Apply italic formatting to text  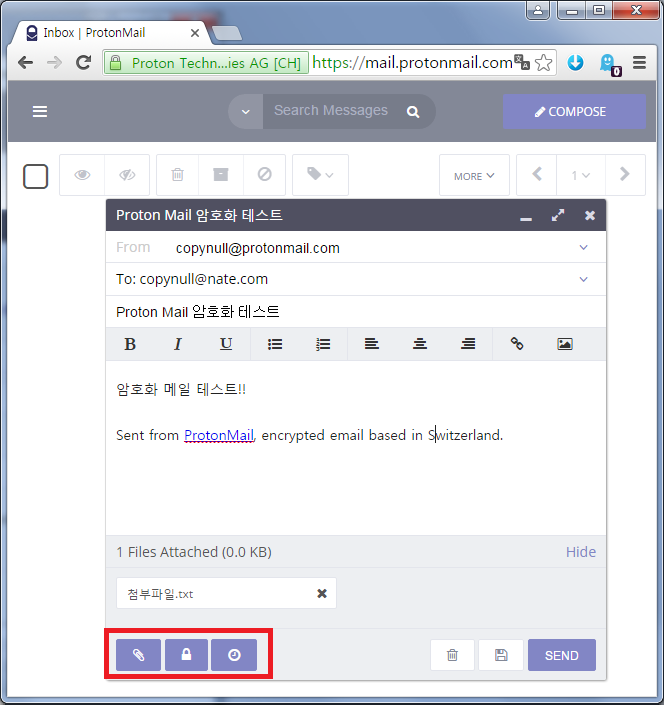pyautogui.click(x=178, y=344)
